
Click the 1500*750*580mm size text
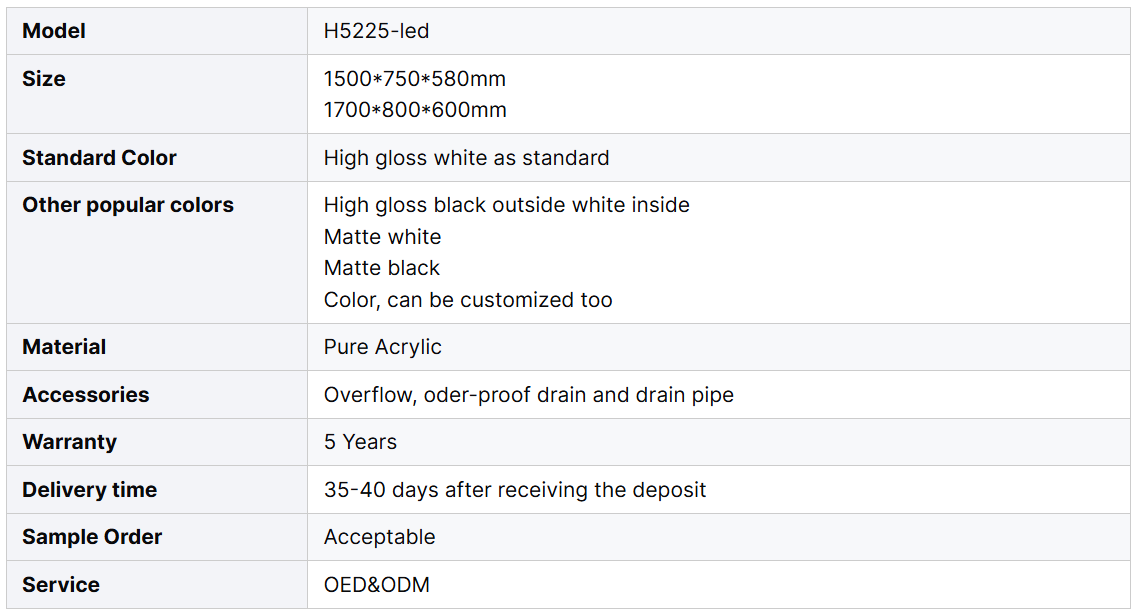414,78
